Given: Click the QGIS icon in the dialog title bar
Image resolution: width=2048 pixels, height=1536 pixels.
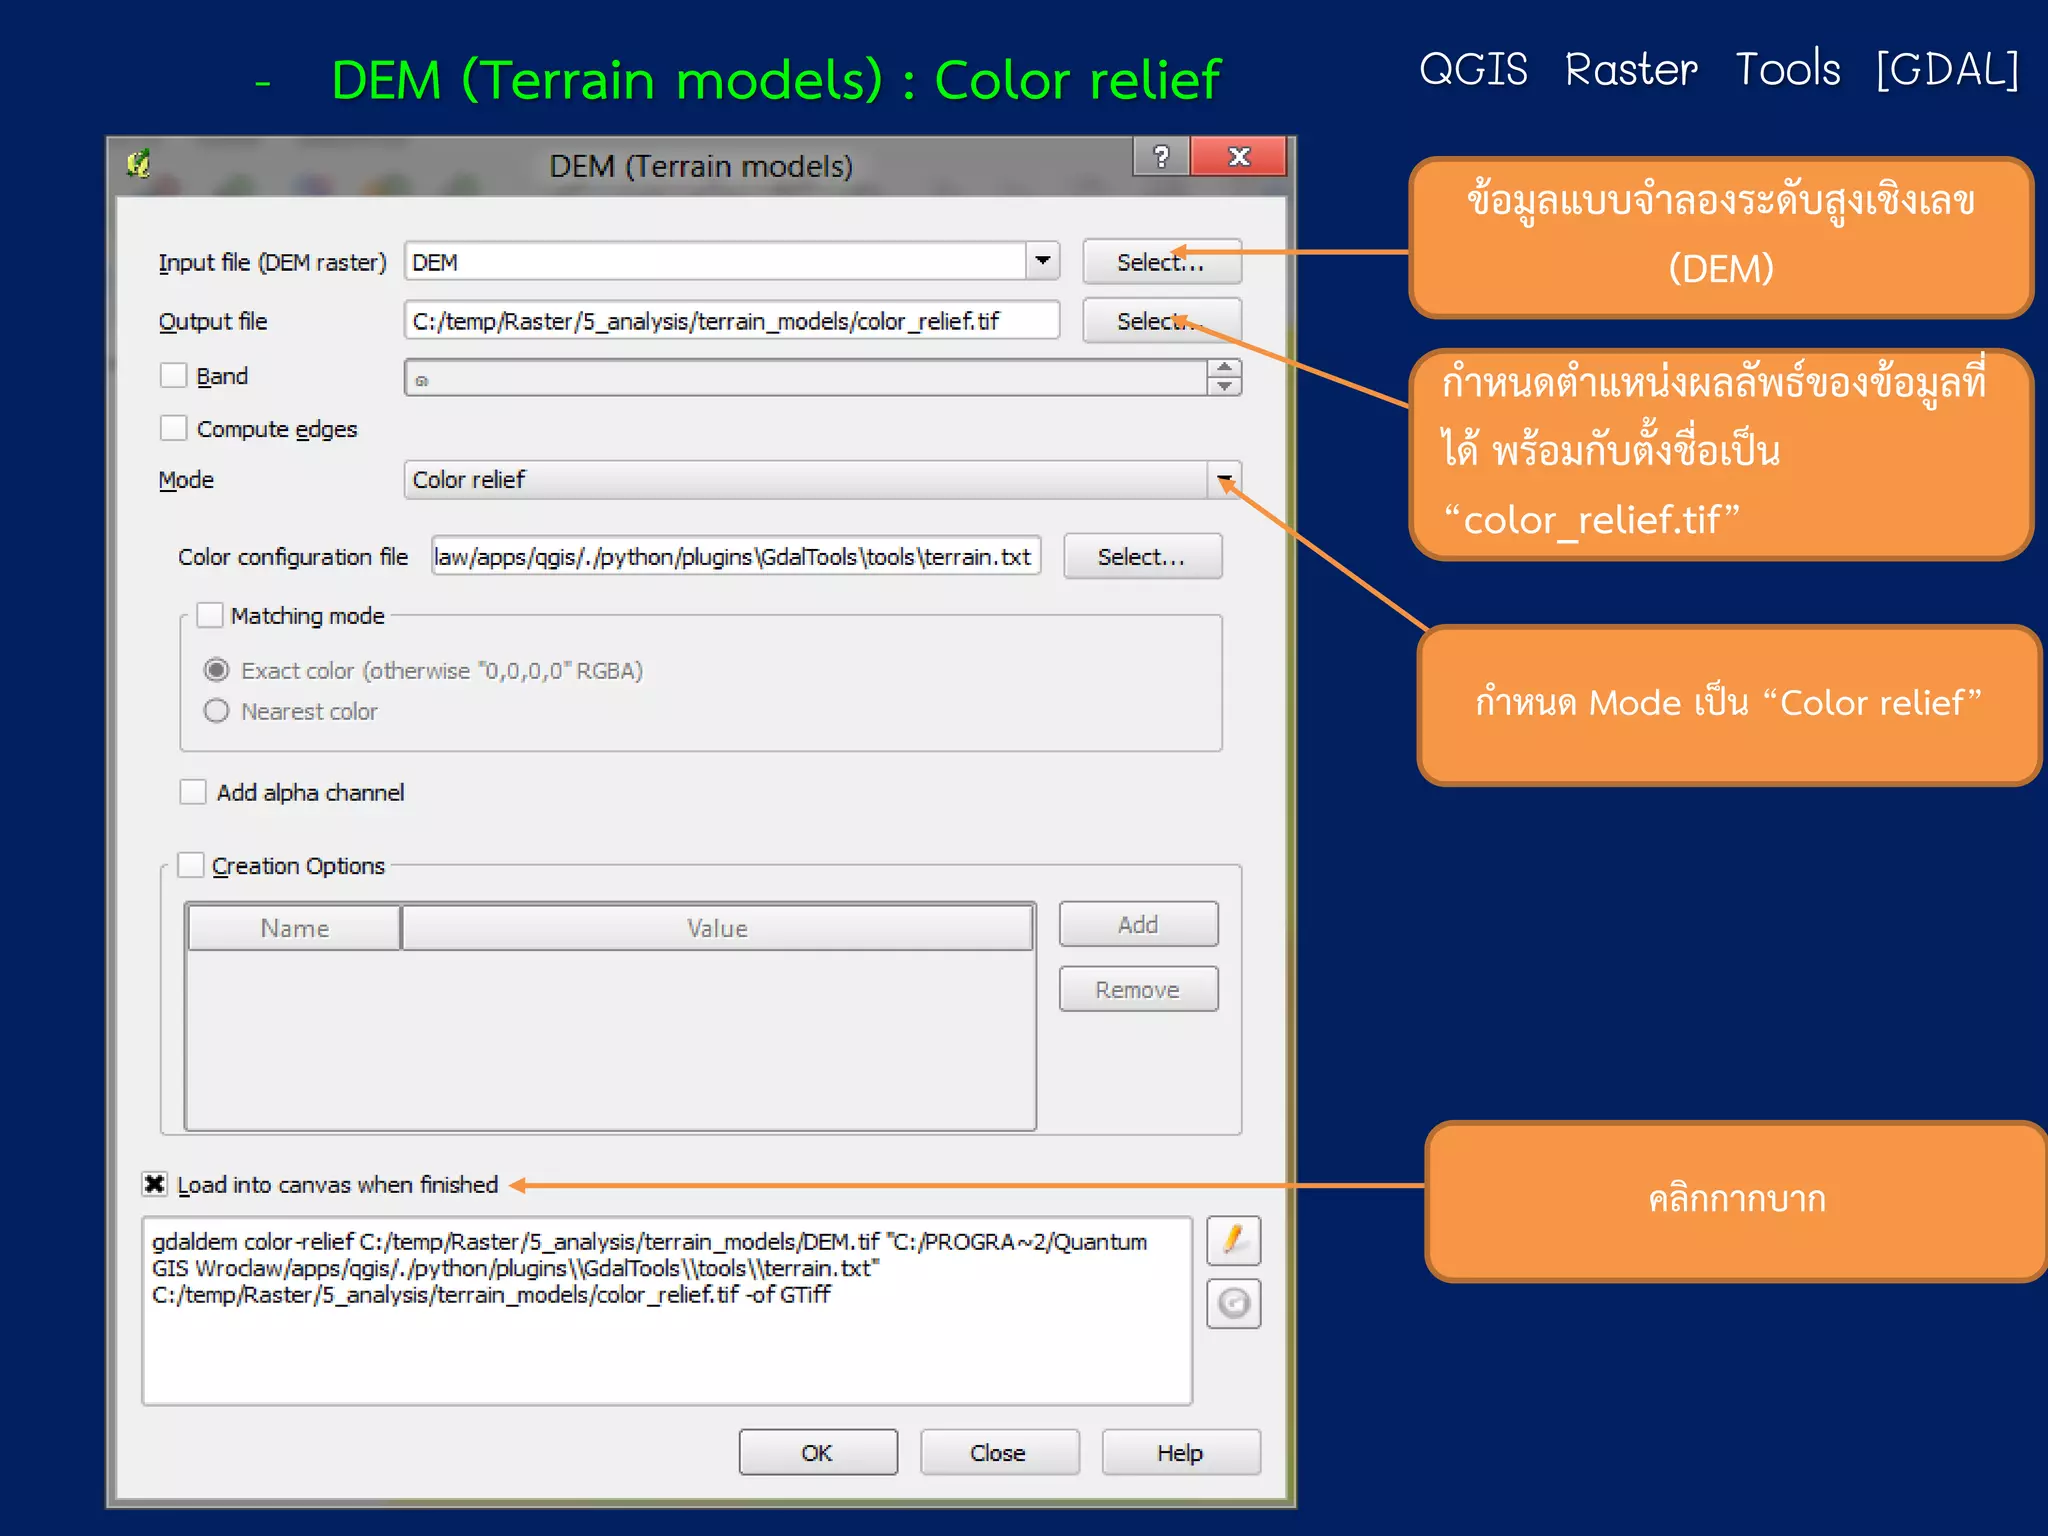Looking at the screenshot, I should tap(140, 164).
